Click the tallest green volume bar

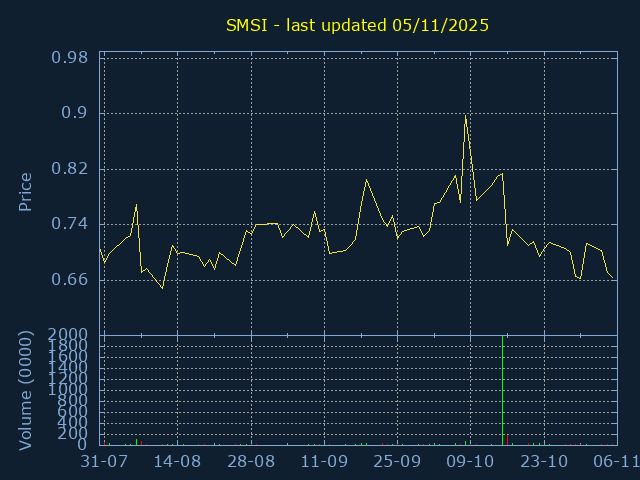click(502, 391)
